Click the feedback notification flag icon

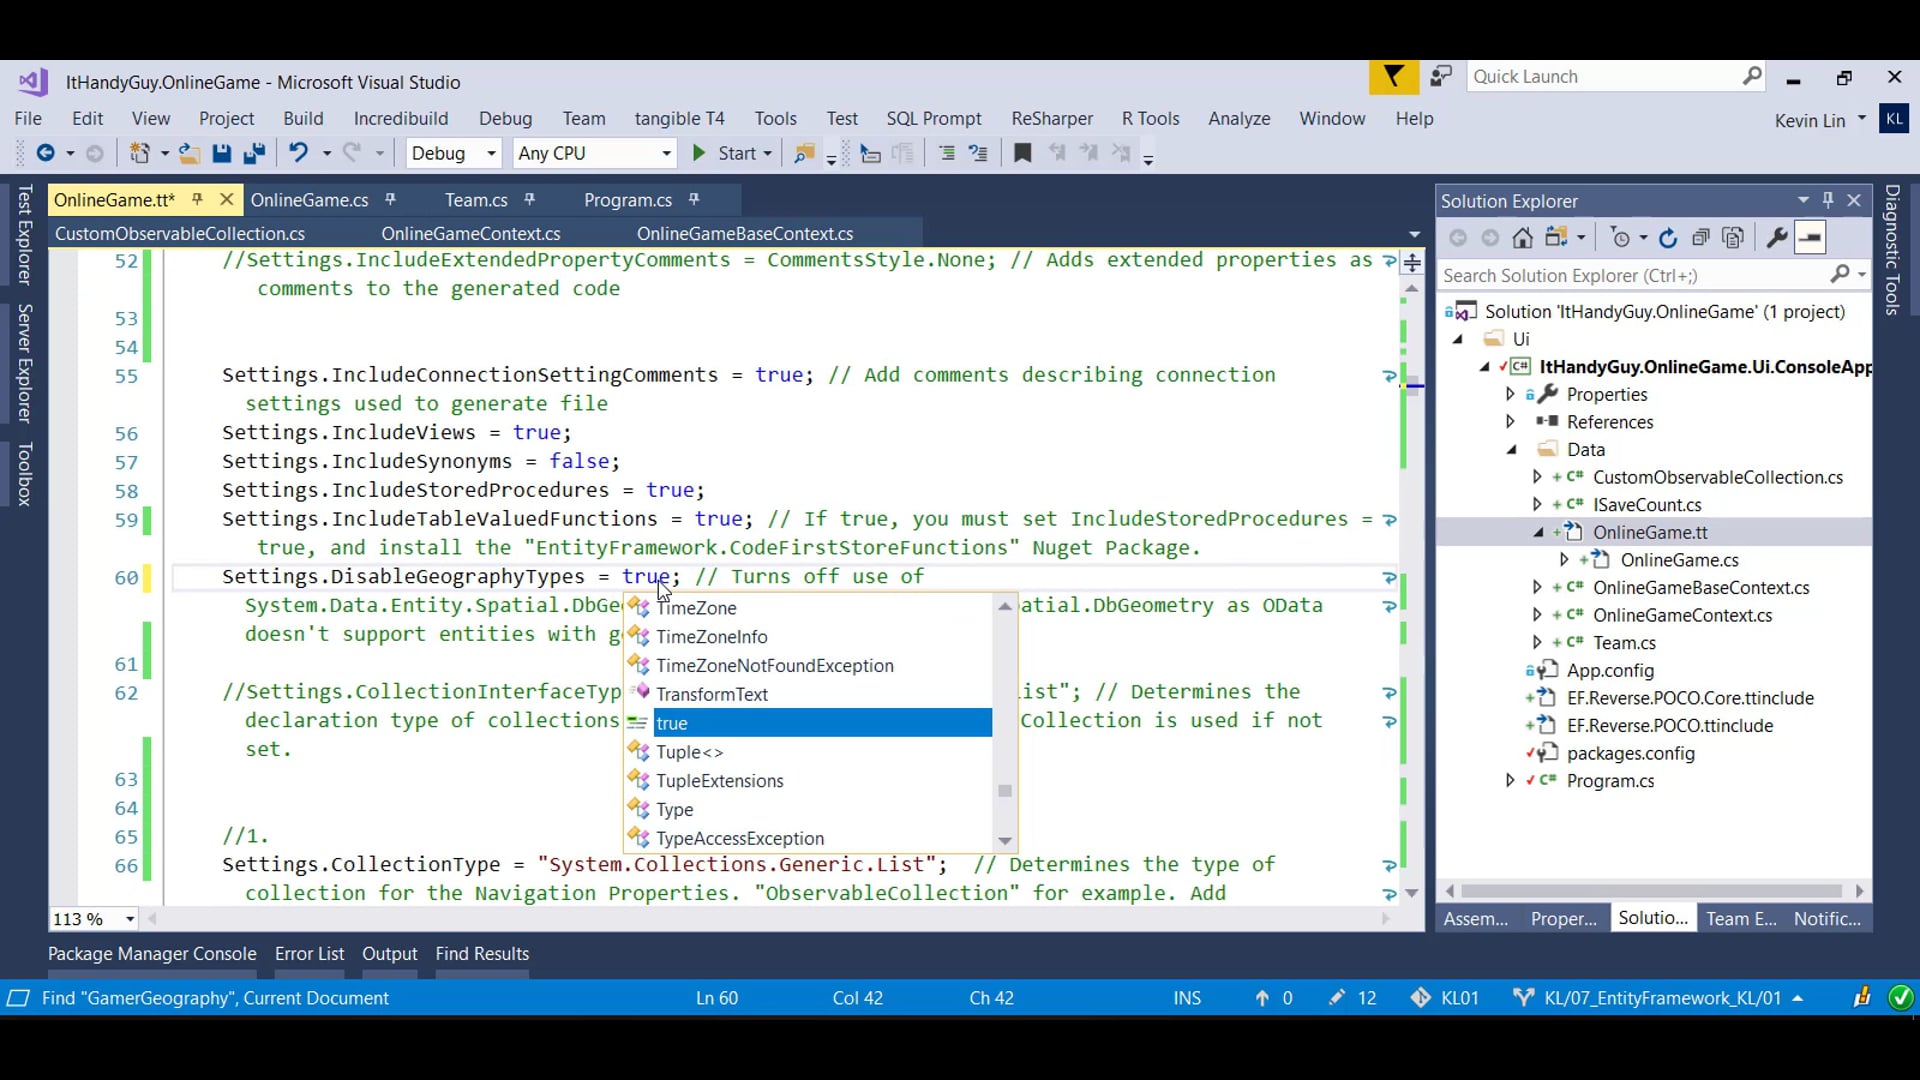point(1393,77)
